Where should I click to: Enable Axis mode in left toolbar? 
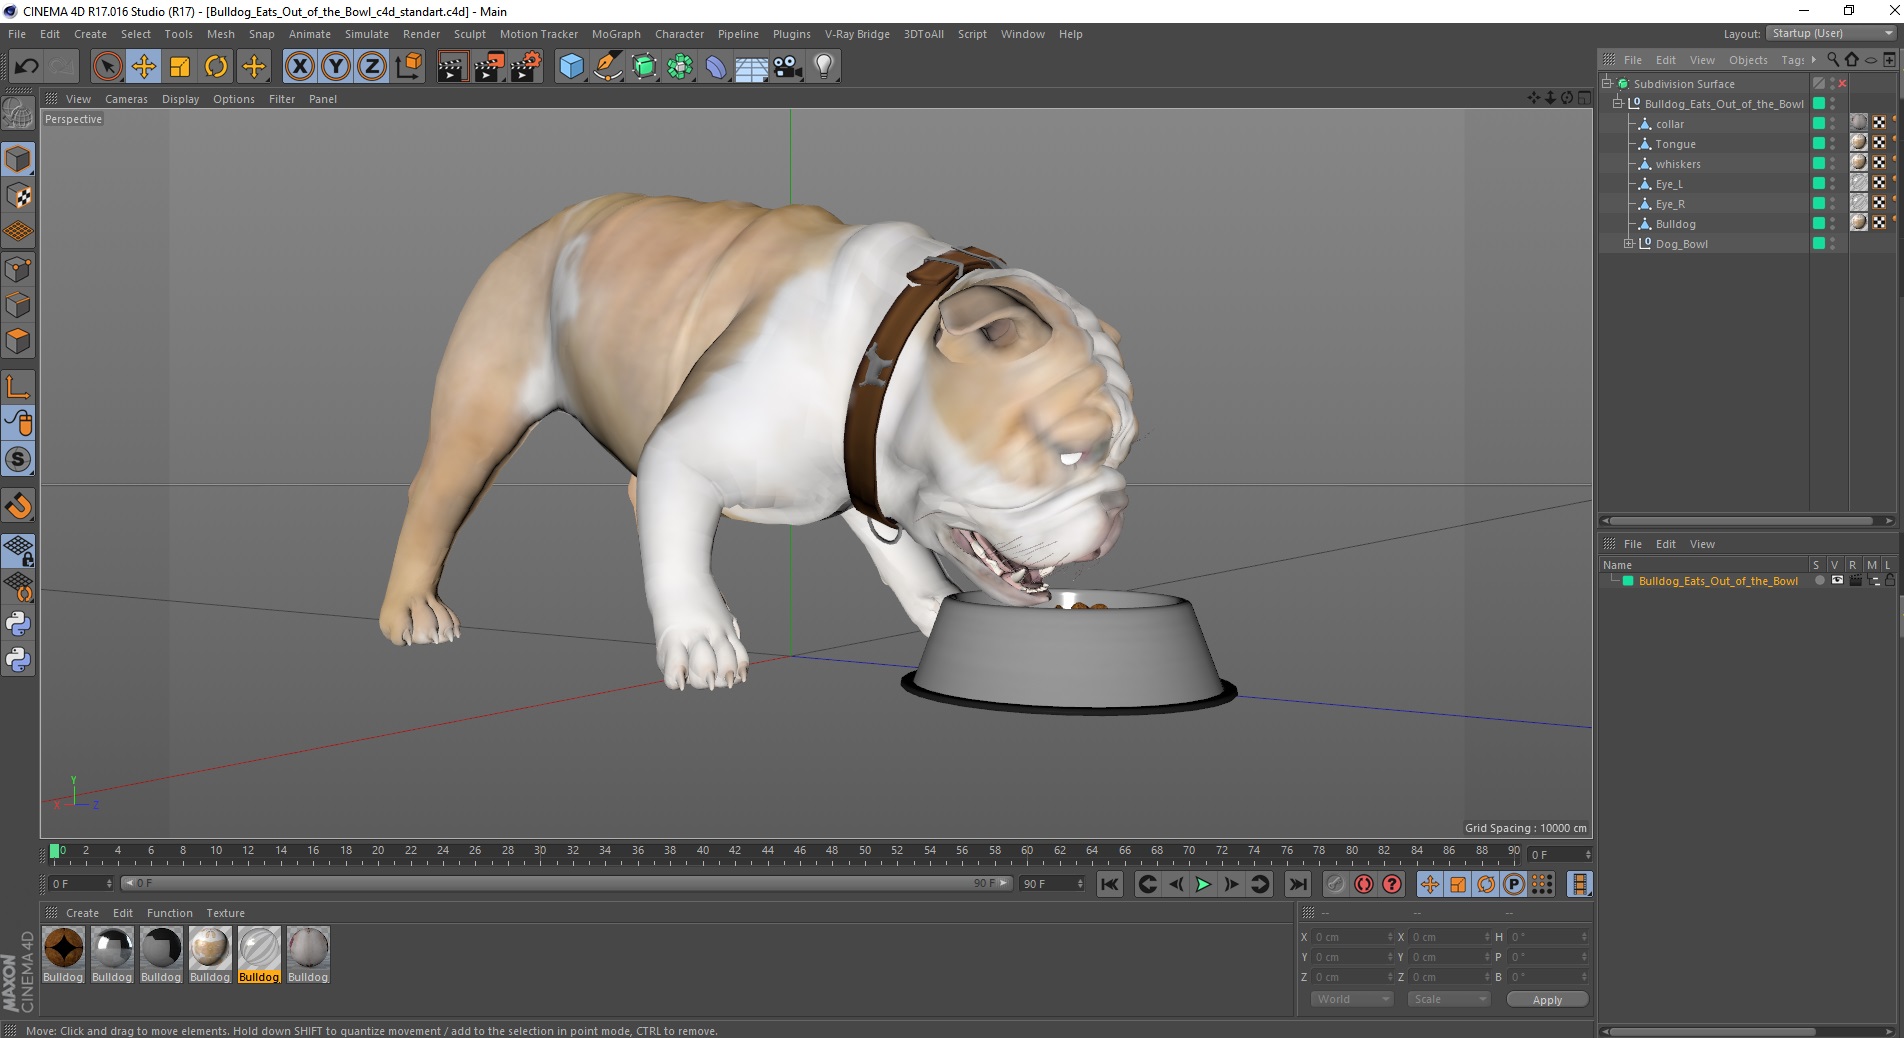pyautogui.click(x=18, y=387)
